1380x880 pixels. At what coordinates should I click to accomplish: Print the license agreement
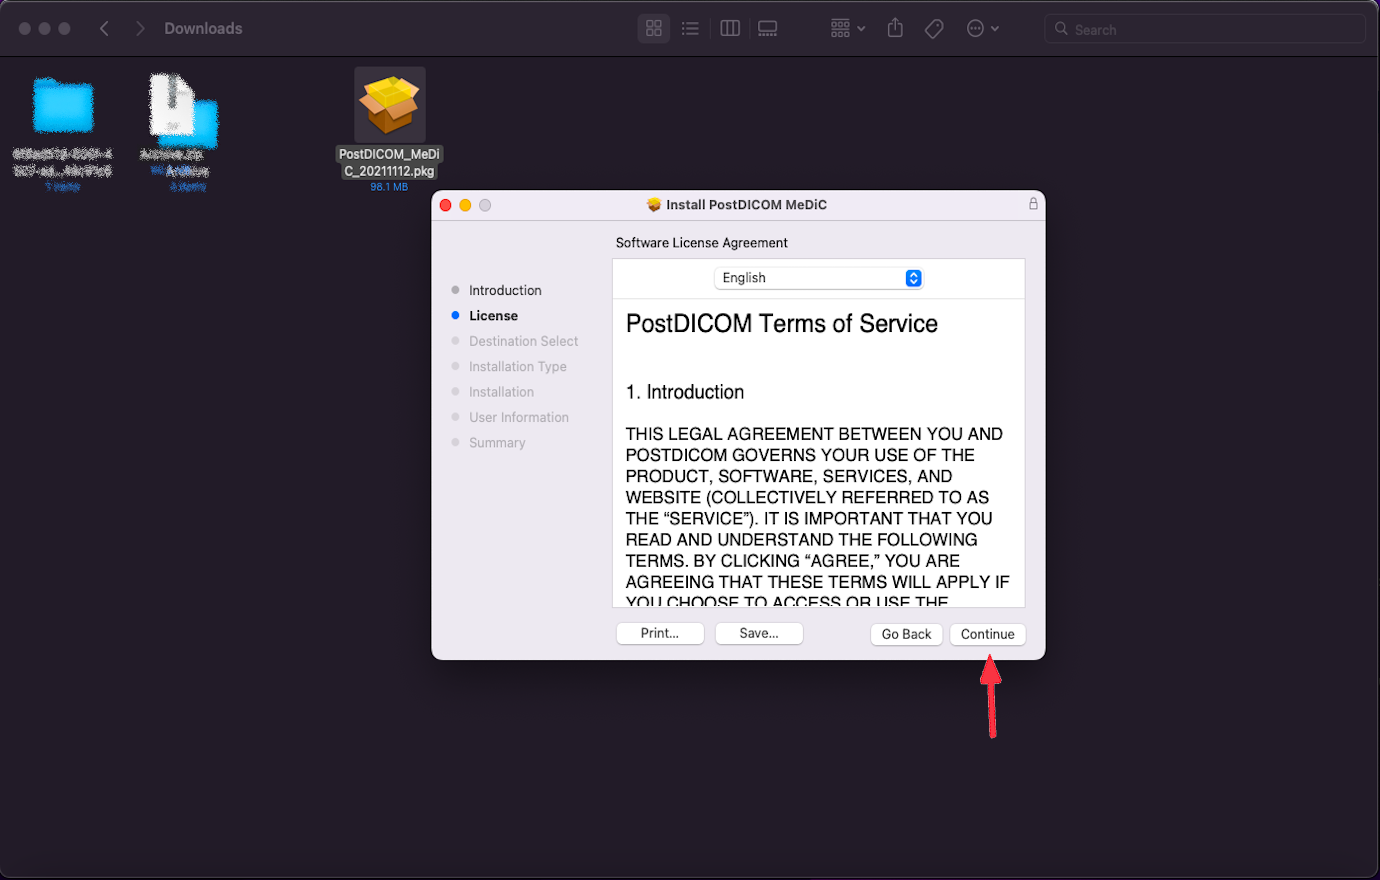pos(659,633)
